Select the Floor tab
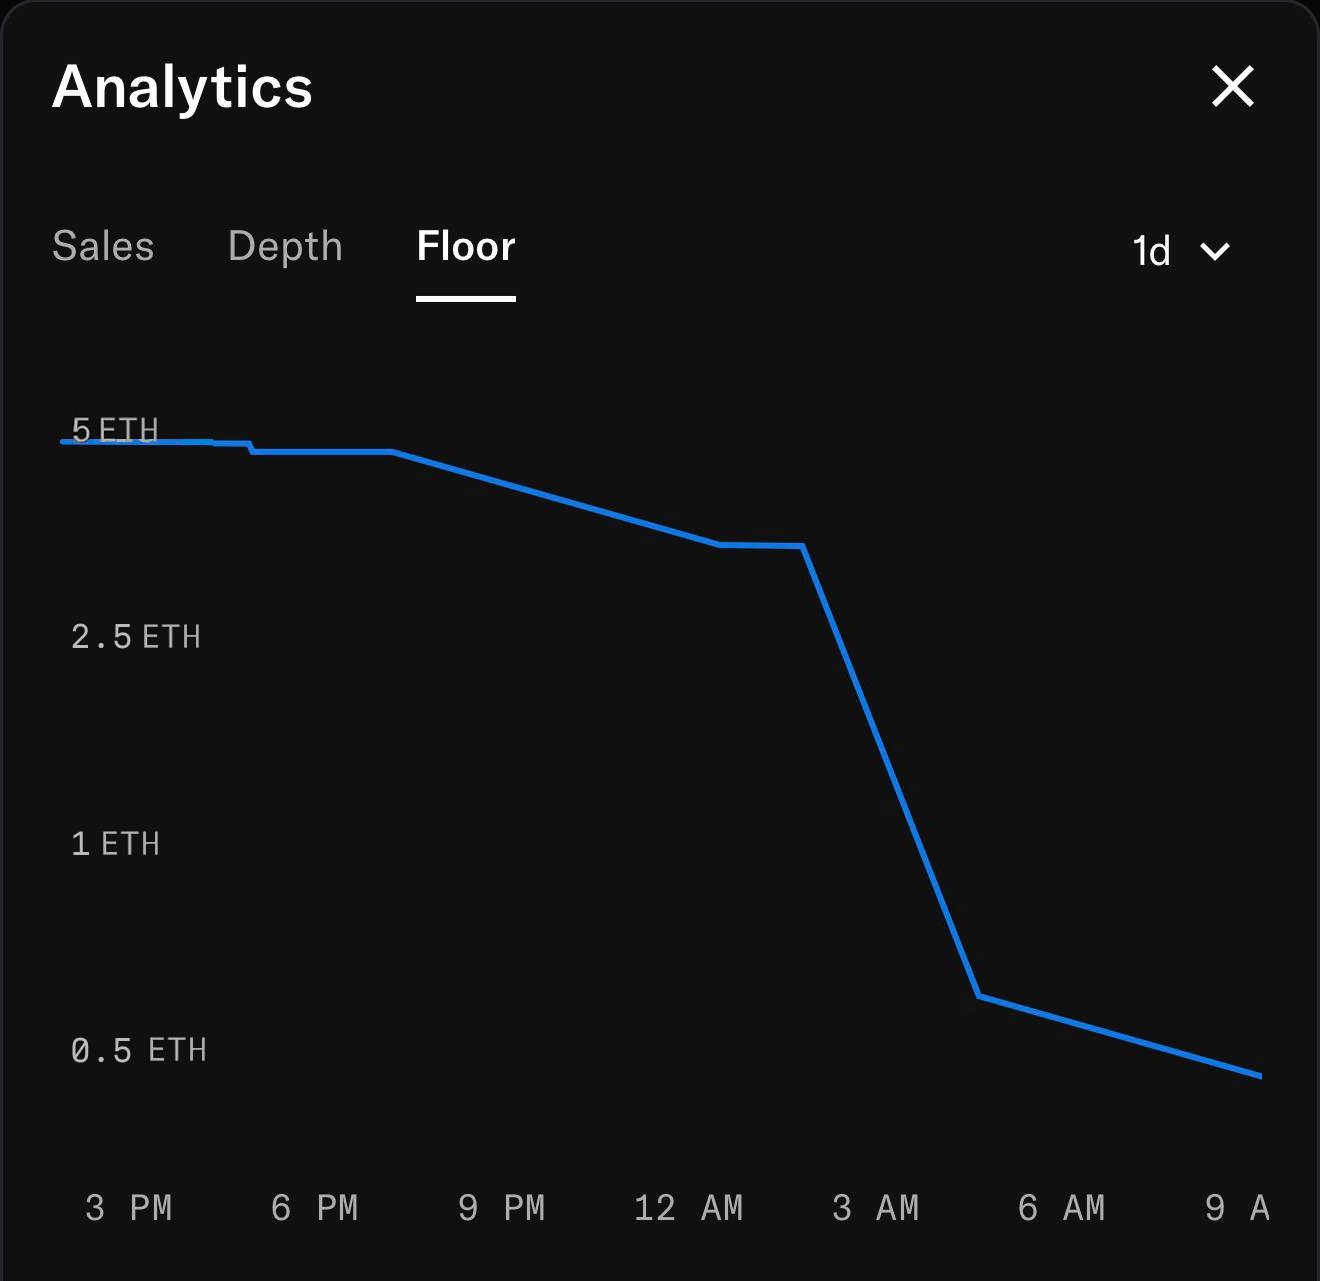The height and width of the screenshot is (1281, 1320). pos(466,246)
